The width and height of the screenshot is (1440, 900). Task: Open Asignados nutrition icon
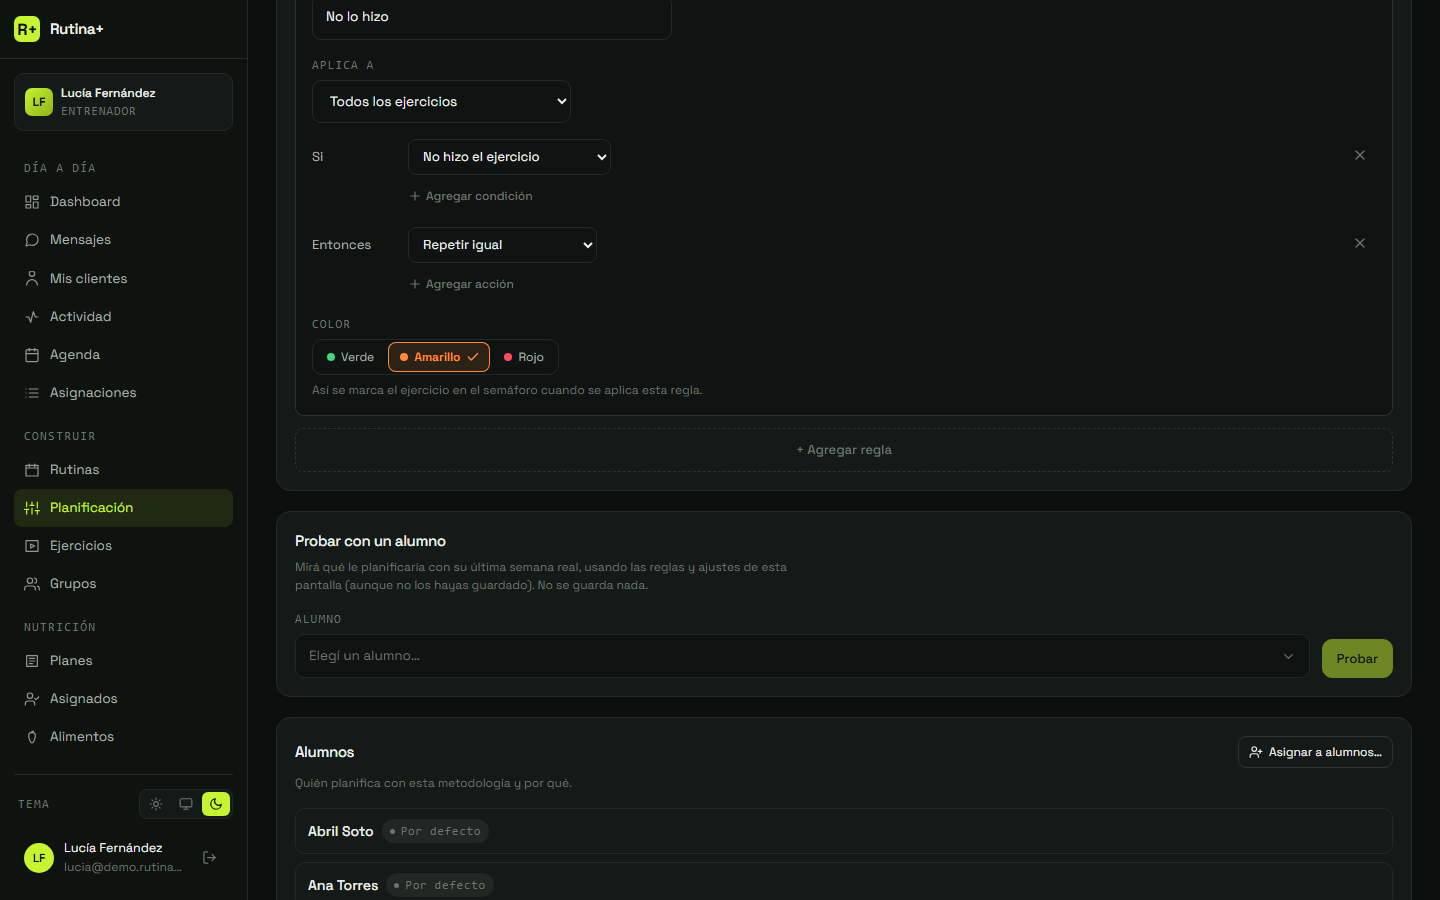point(32,699)
